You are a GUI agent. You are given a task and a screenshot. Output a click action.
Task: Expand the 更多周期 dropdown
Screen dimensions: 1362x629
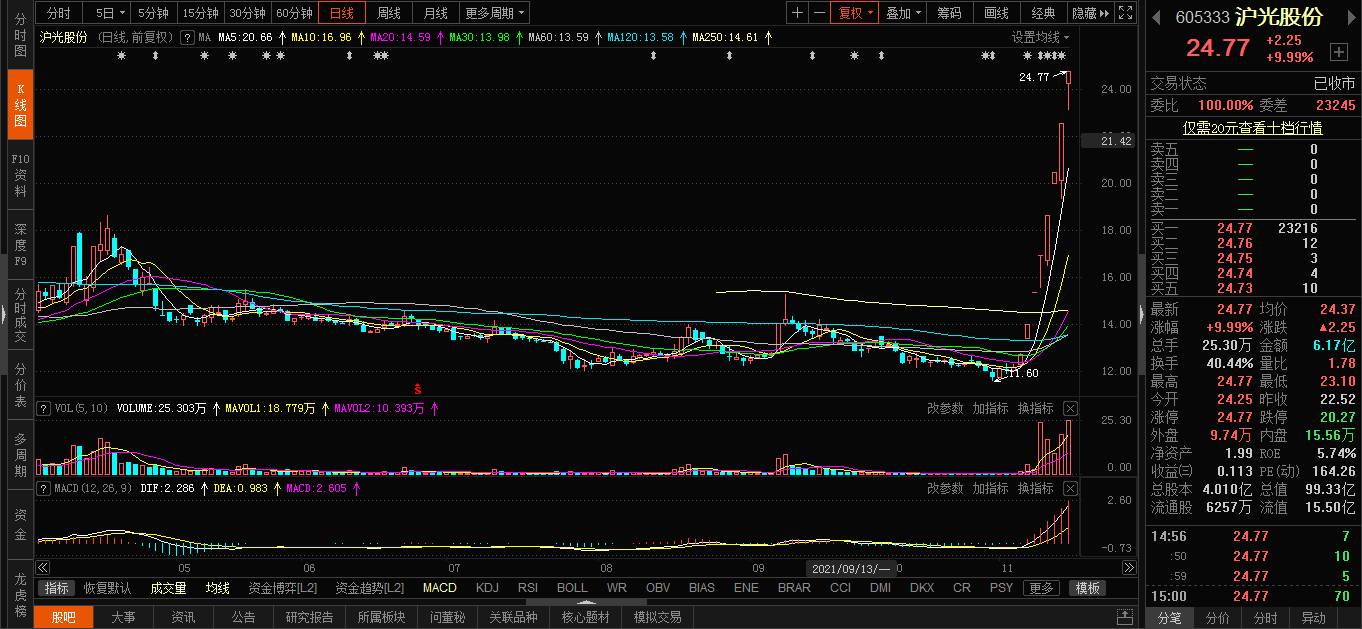(495, 13)
